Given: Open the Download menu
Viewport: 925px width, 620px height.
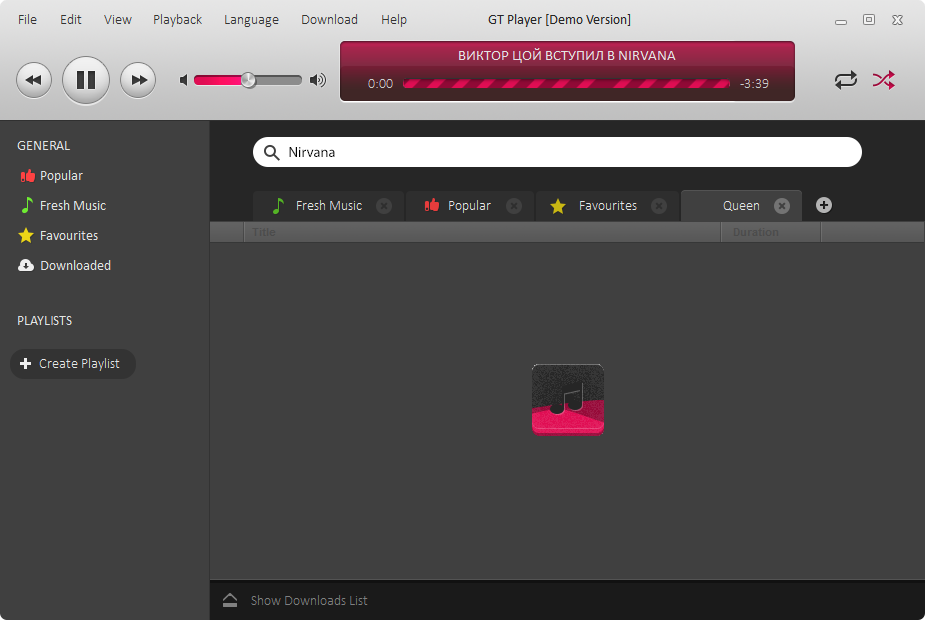Looking at the screenshot, I should tap(329, 19).
